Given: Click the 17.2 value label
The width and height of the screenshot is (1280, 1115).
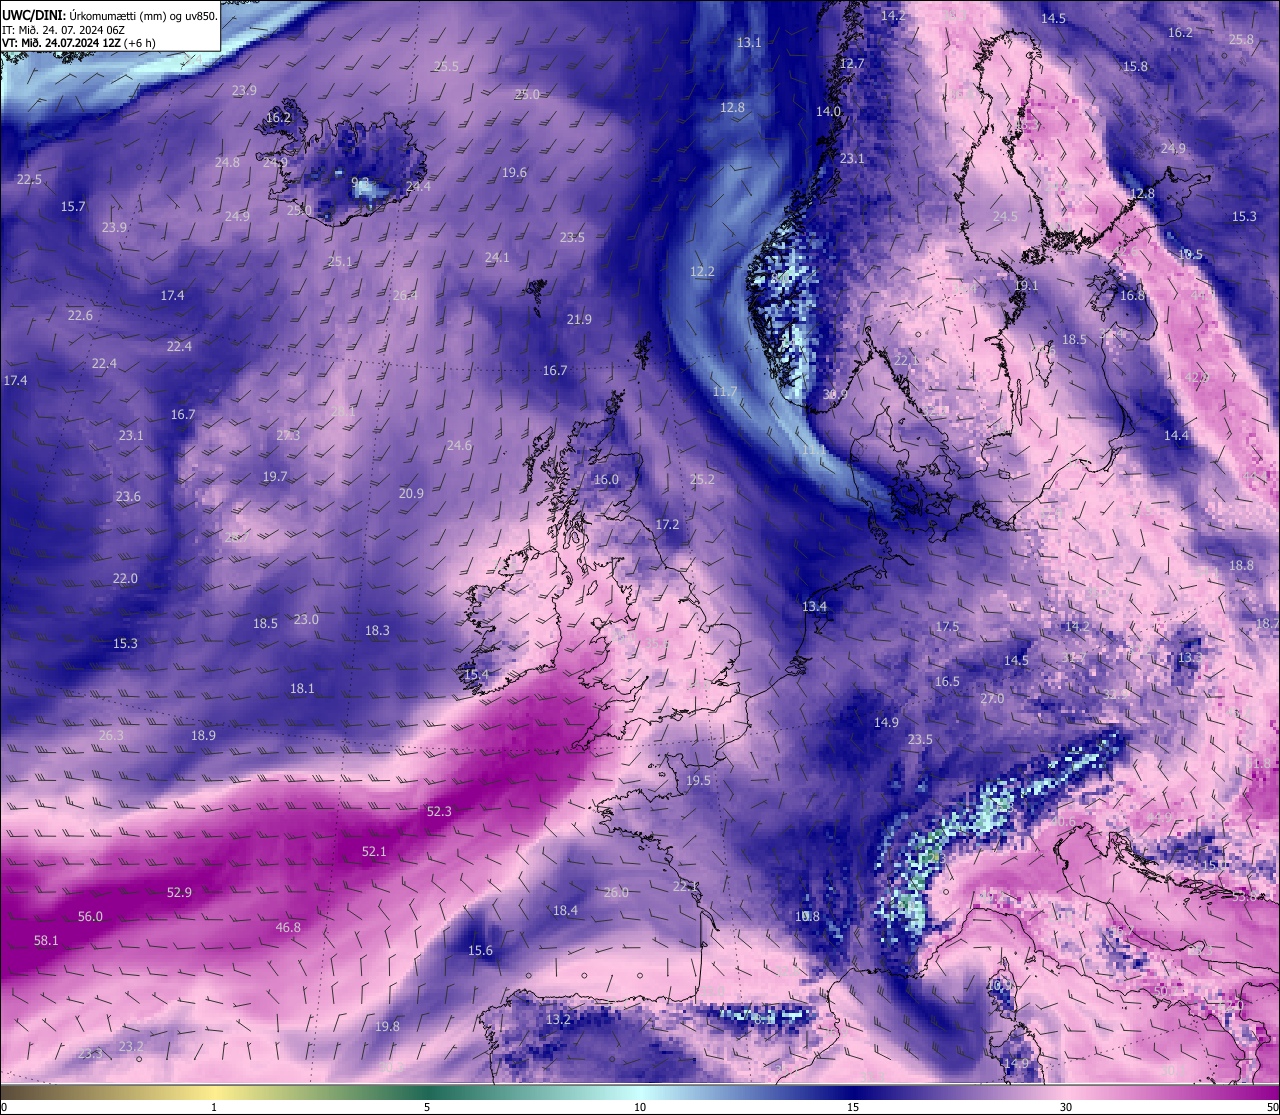Looking at the screenshot, I should (667, 525).
